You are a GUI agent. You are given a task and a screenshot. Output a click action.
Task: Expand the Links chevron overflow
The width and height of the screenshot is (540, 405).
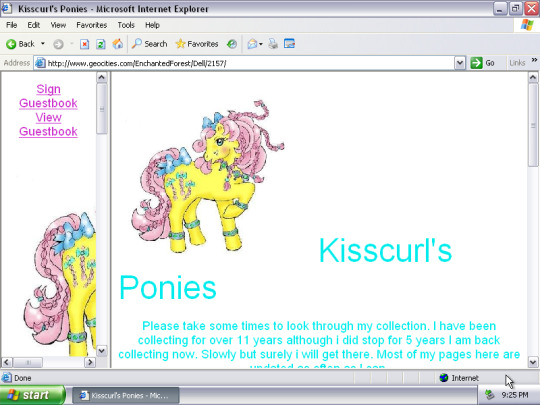534,60
